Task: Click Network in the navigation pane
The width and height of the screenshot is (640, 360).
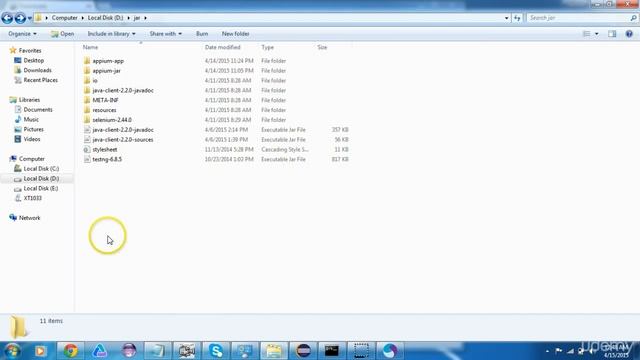Action: pyautogui.click(x=29, y=218)
